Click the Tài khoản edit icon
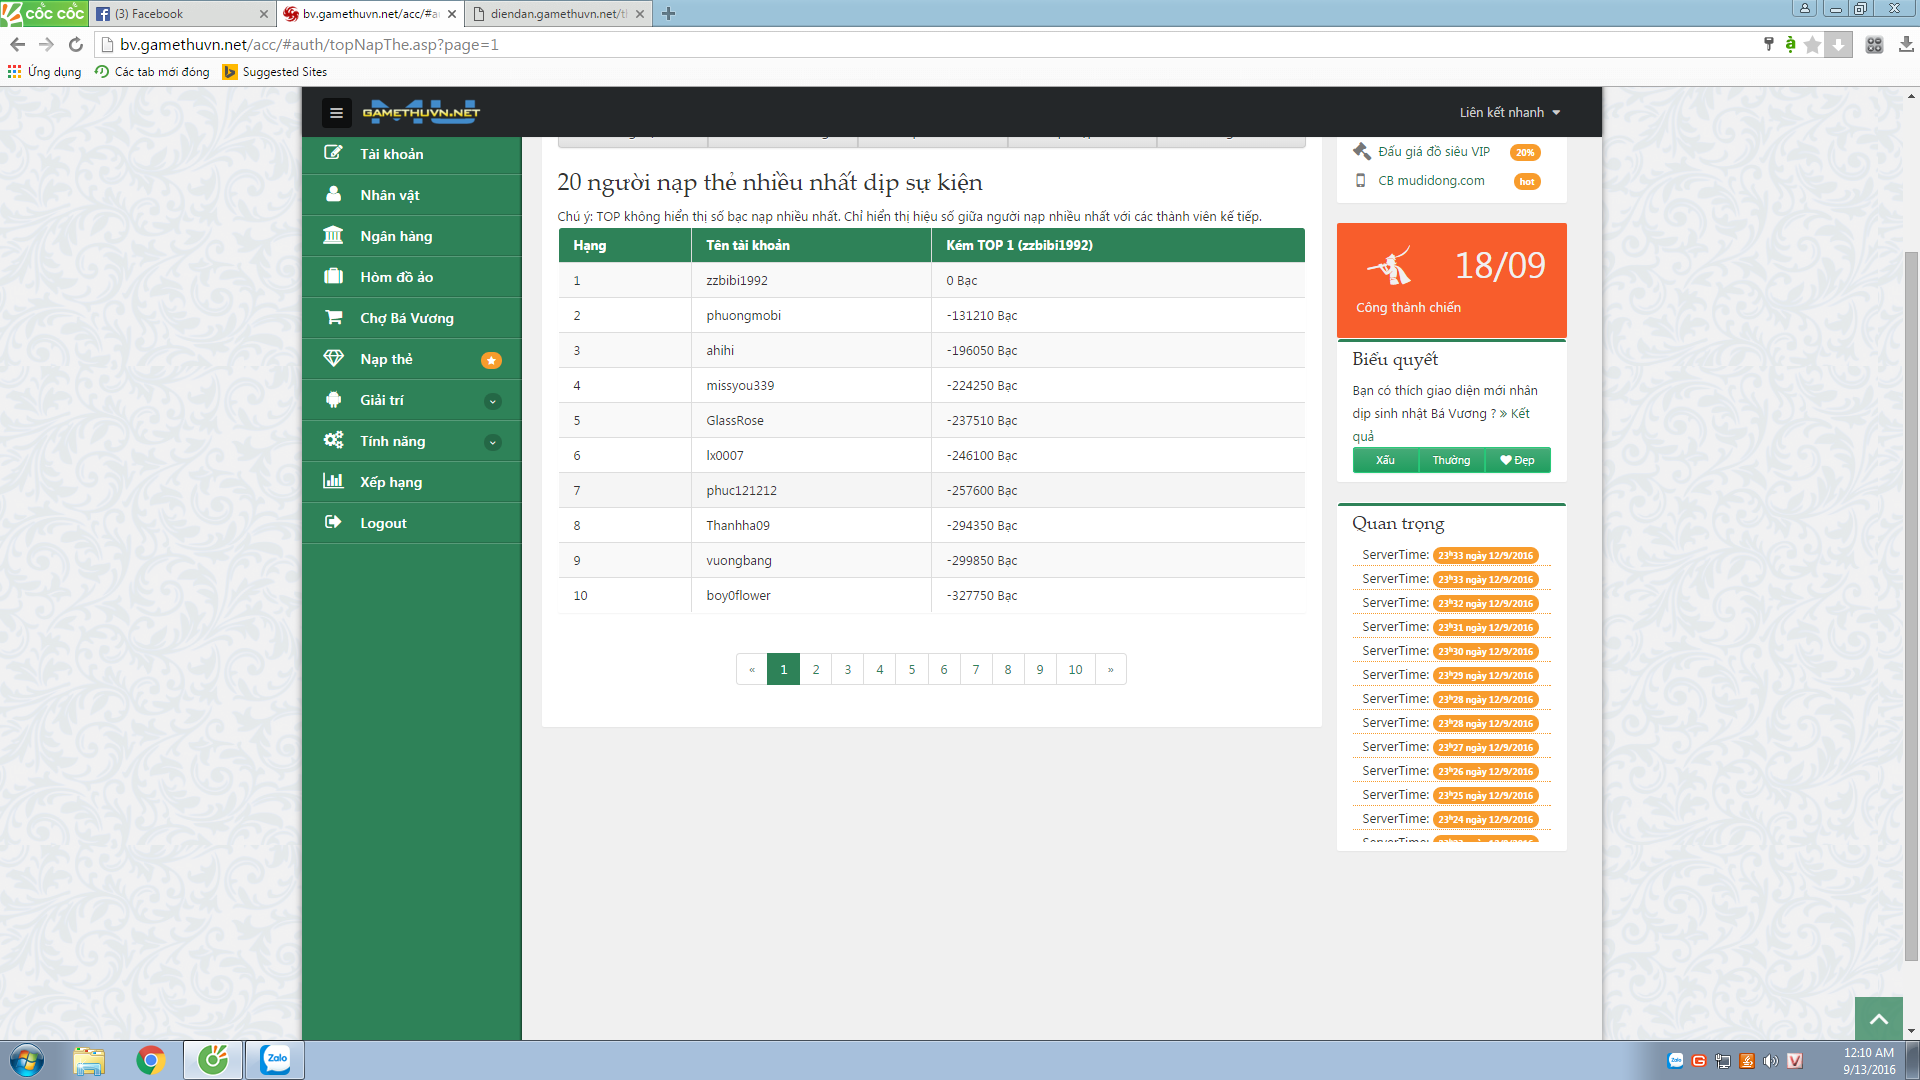This screenshot has height=1080, width=1920. [x=333, y=153]
